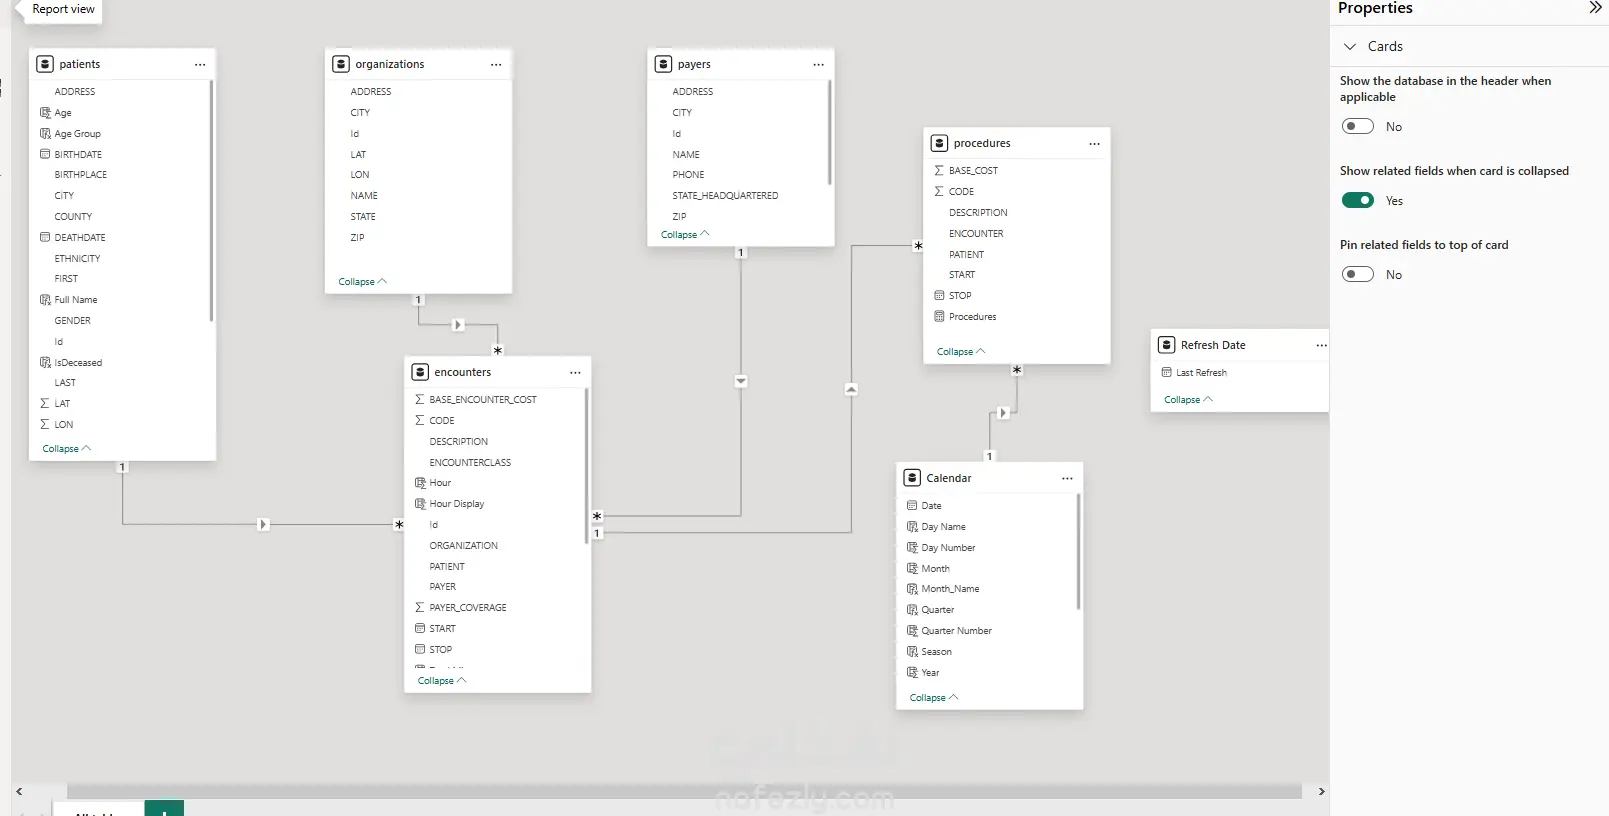Screen dimensions: 1609x816
Task: Toggle Show related fields when card is collapsed
Action: click(x=1358, y=200)
